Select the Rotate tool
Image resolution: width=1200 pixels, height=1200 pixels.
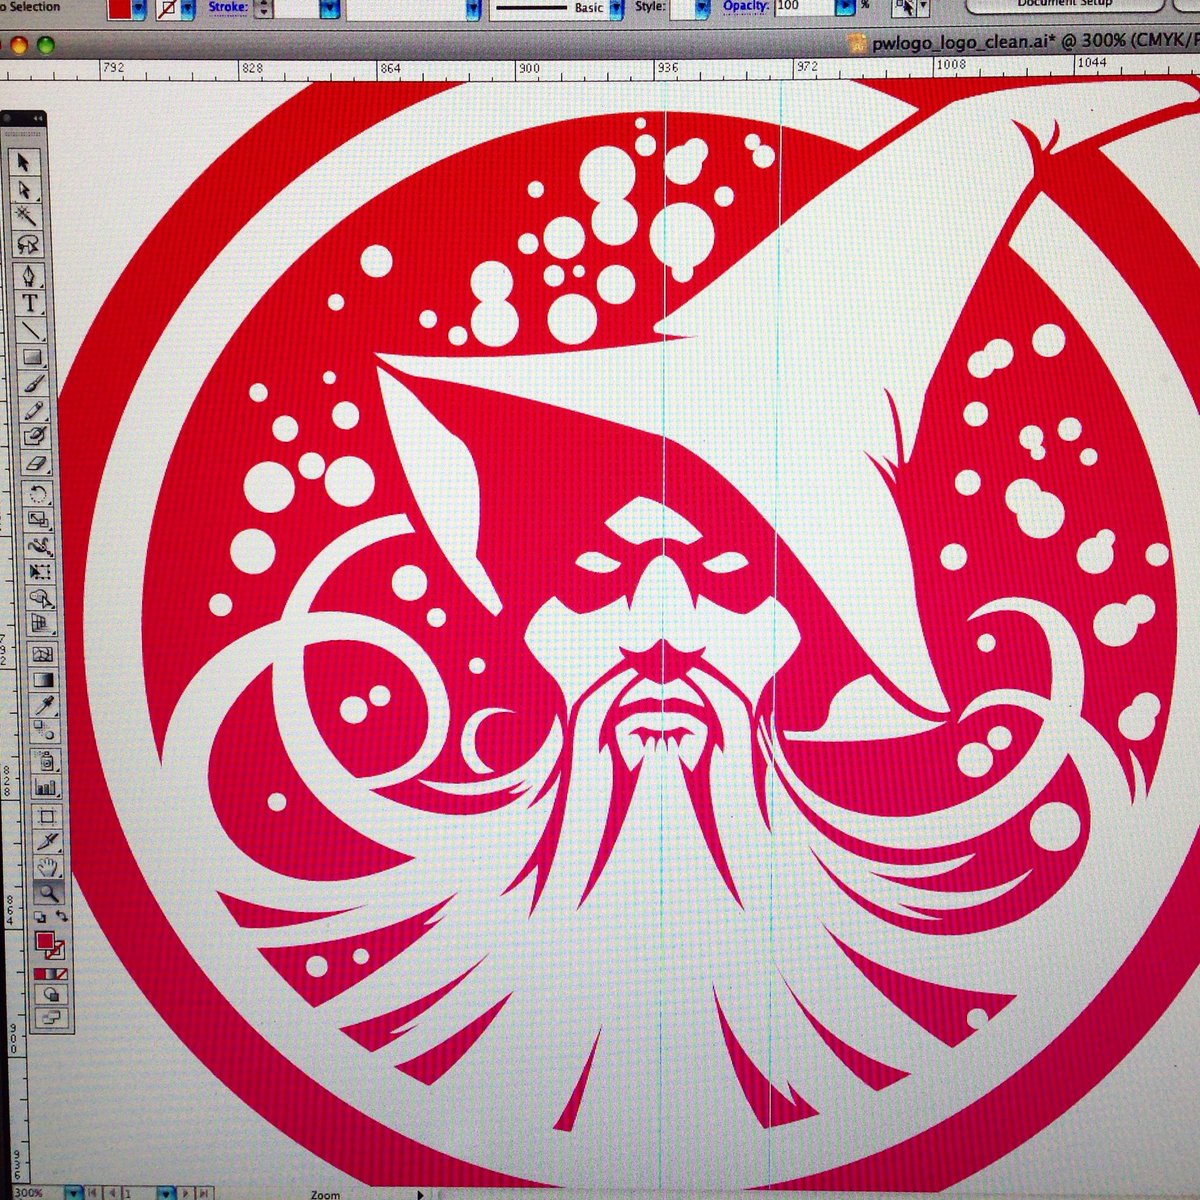(x=38, y=494)
